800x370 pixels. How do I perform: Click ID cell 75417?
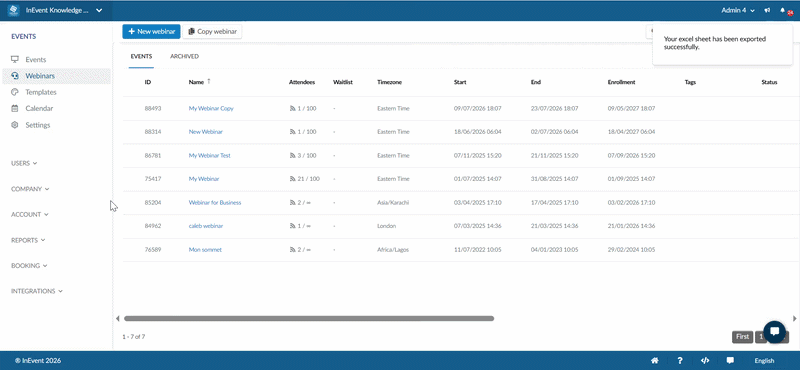153,179
